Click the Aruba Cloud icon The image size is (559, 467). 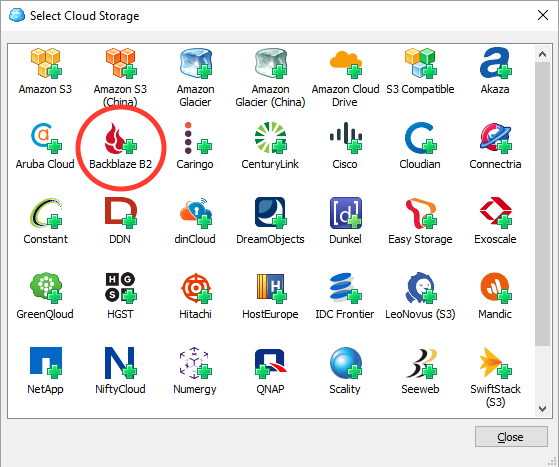(46, 138)
